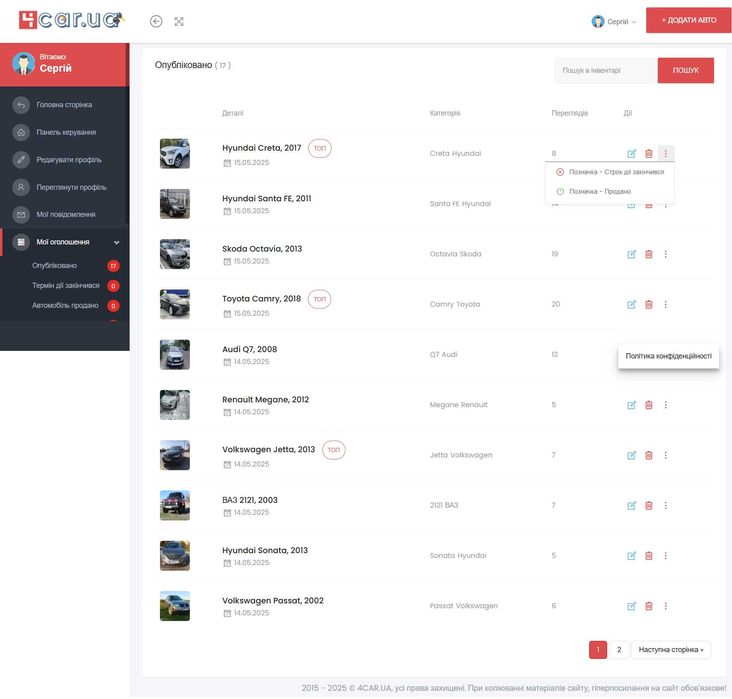This screenshot has width=732, height=699.
Task: Click the ДОДАТИ АВТО button
Action: point(689,20)
